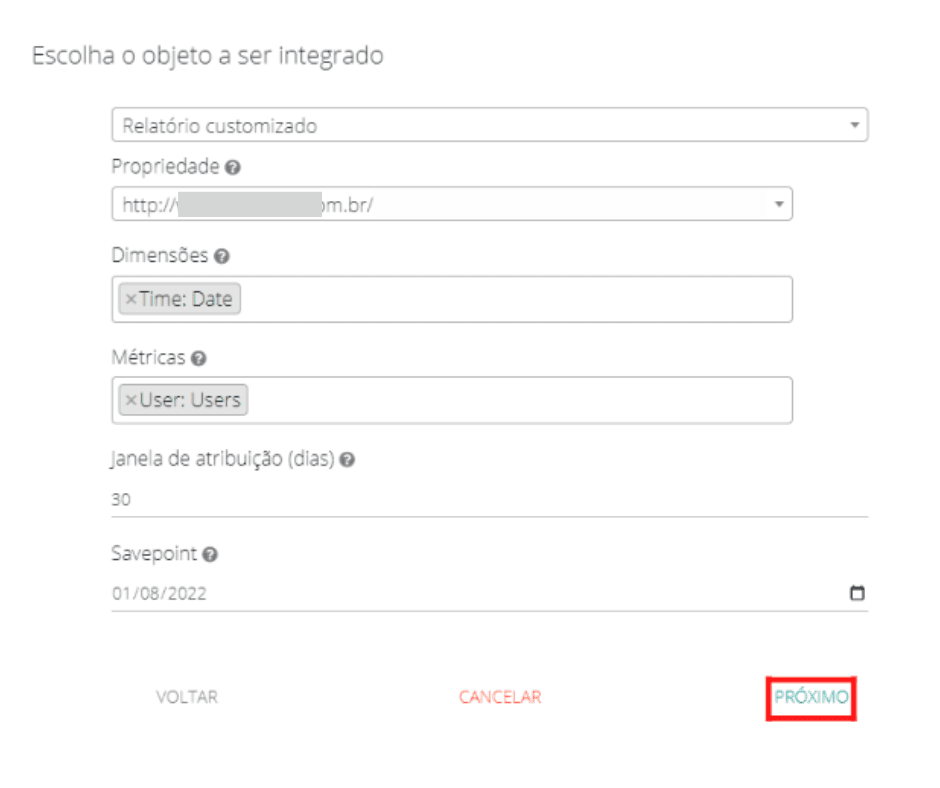Remove the User: Users metric tag
940x788 pixels.
coord(130,400)
